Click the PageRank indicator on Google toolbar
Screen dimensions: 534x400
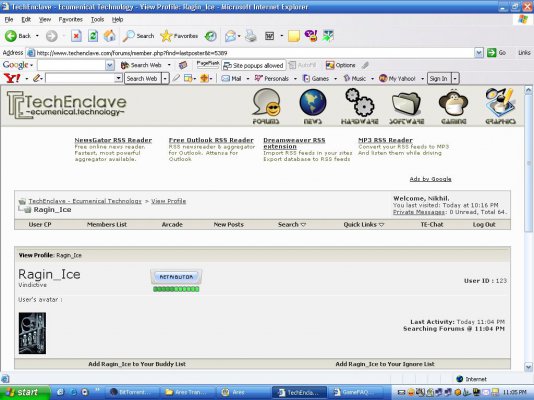[208, 65]
